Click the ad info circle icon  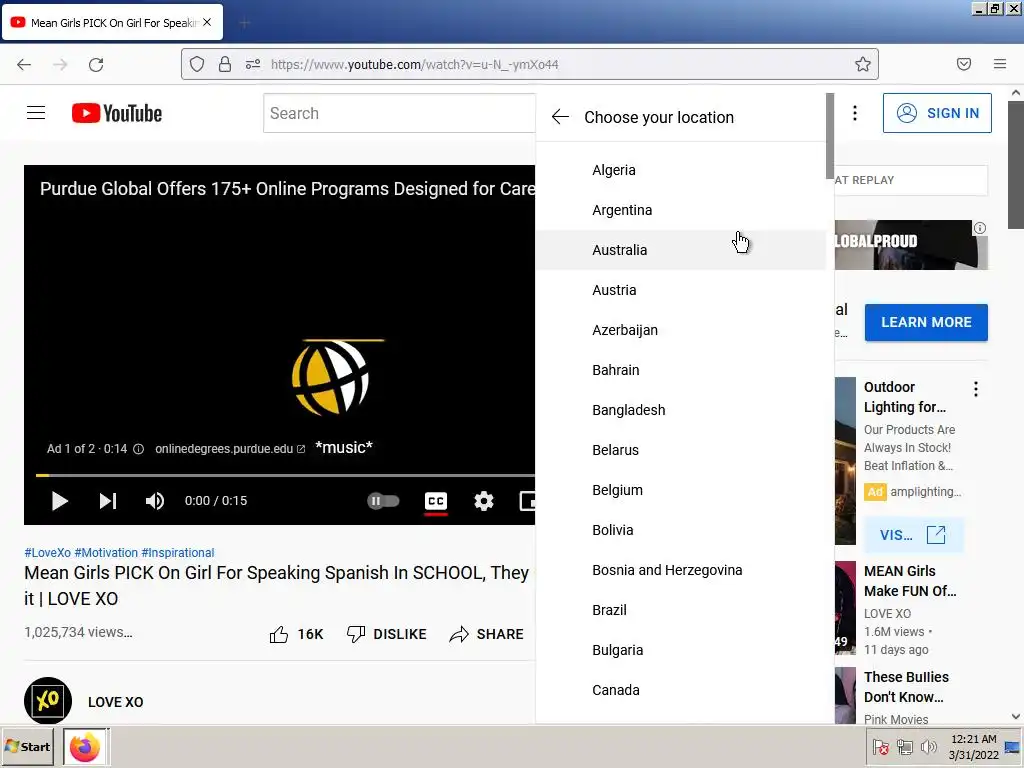coord(138,449)
